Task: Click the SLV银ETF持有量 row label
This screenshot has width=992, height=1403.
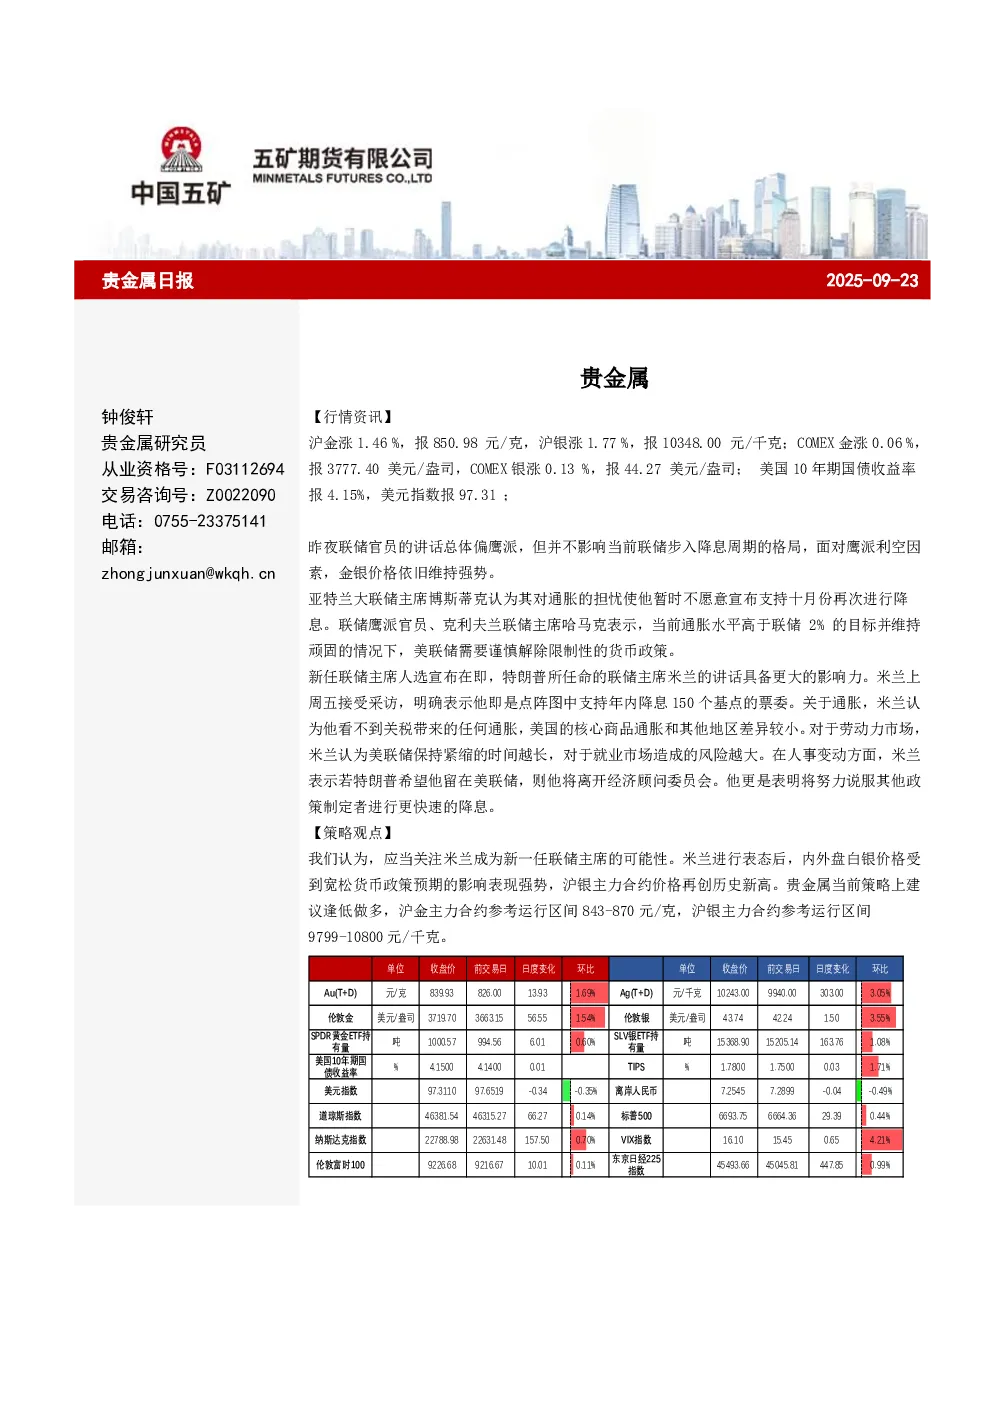Action: coord(636,1042)
